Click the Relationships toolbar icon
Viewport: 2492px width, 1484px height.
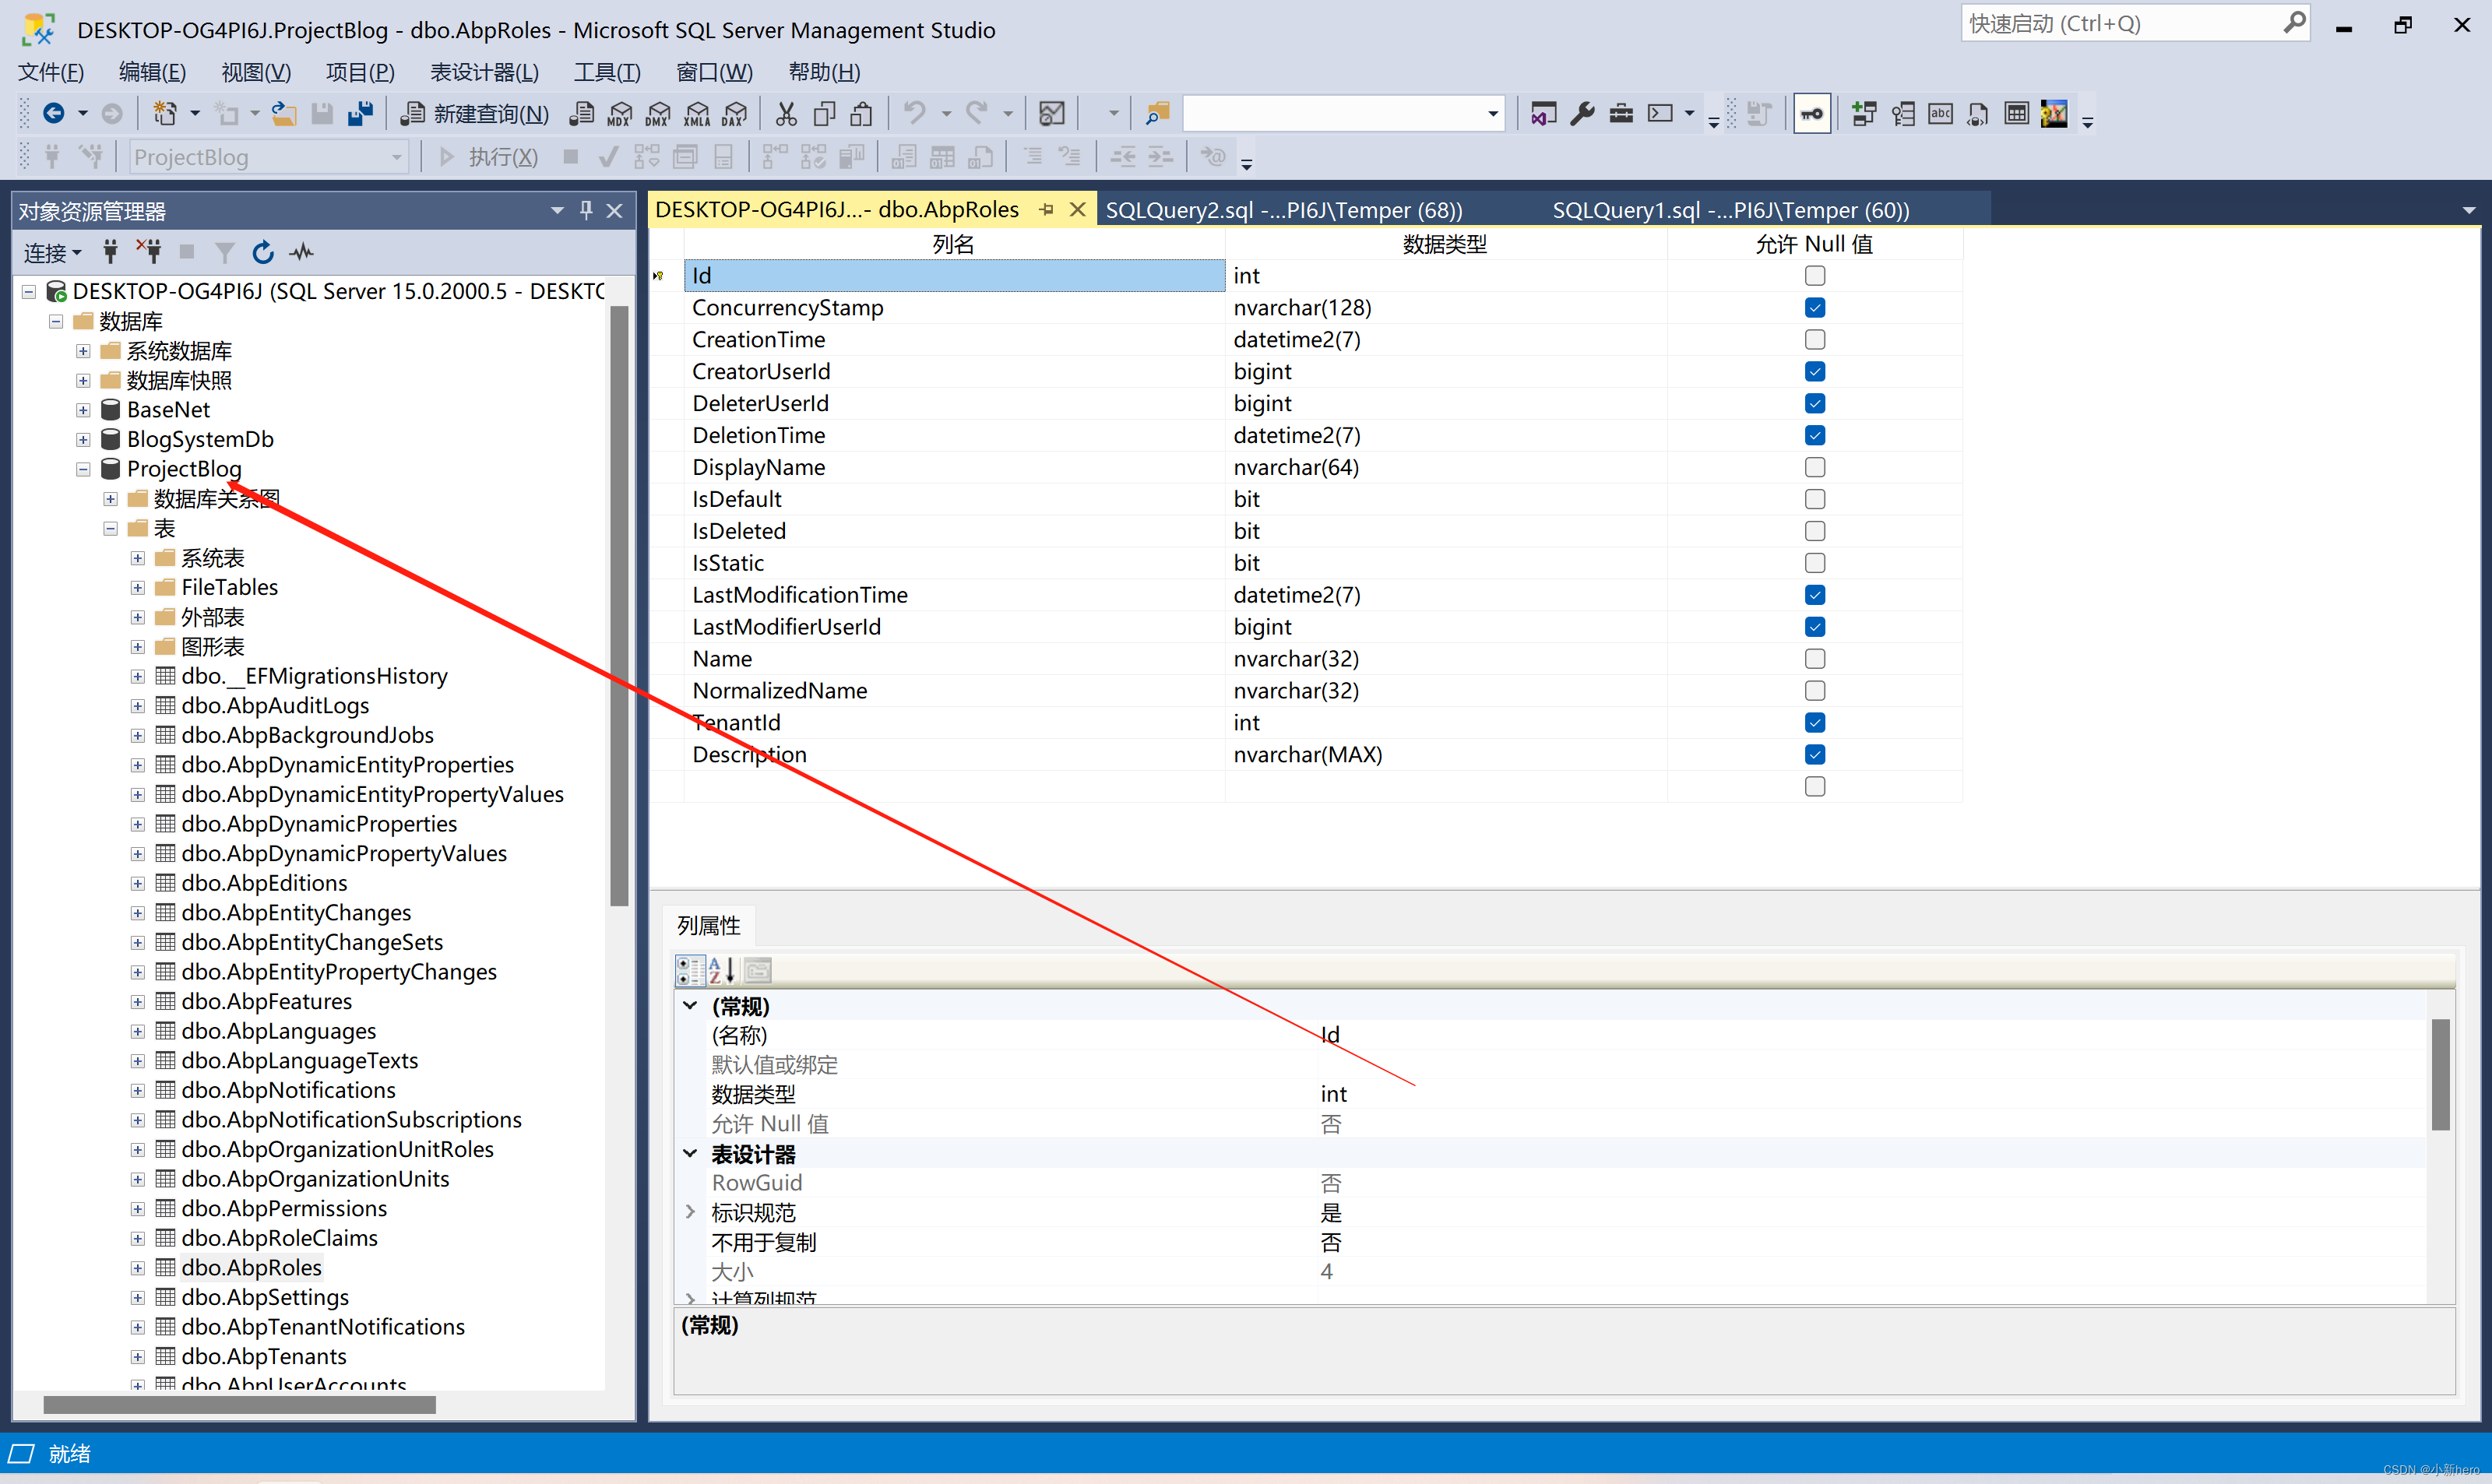[x=1864, y=114]
